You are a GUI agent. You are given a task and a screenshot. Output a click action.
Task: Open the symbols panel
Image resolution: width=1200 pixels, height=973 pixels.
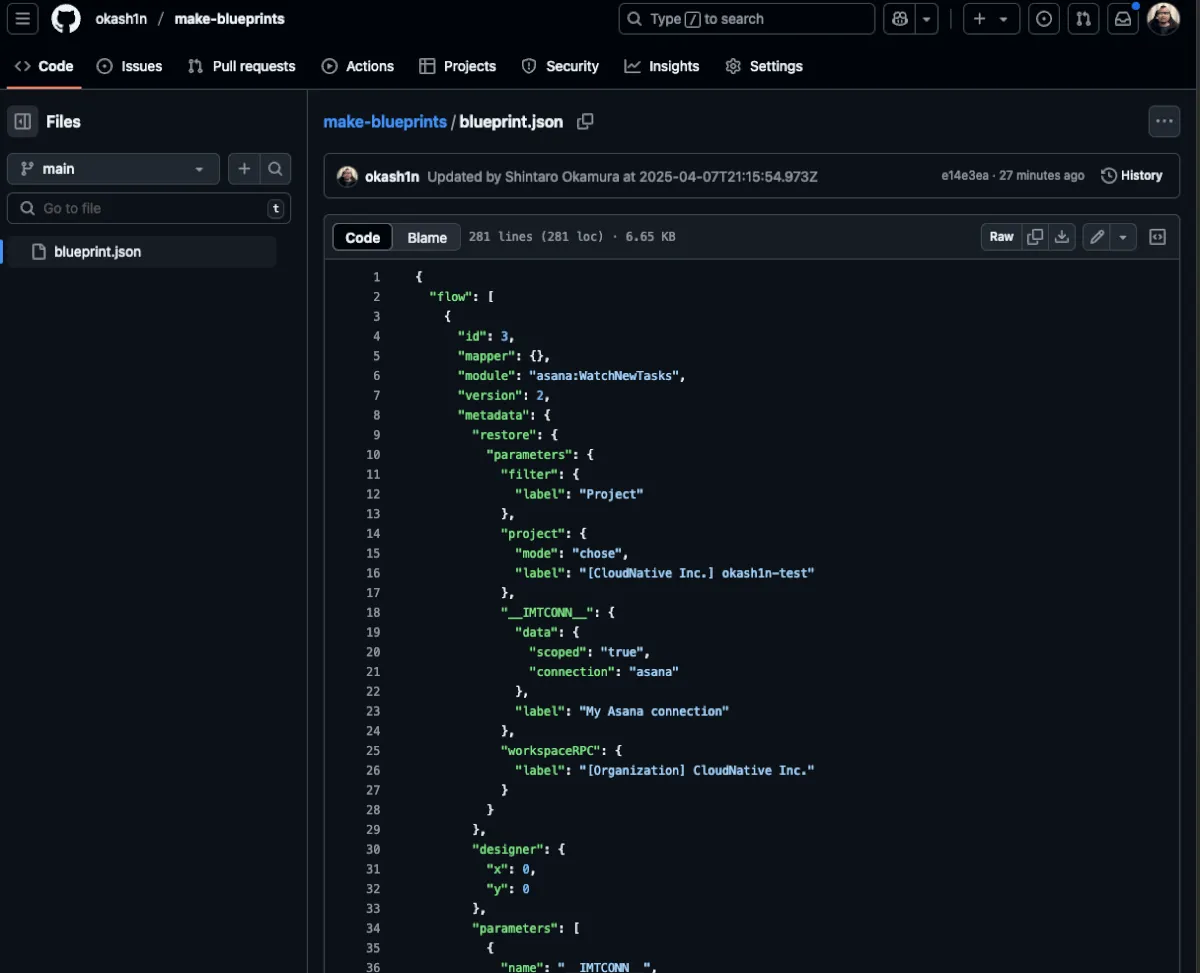pos(1157,237)
